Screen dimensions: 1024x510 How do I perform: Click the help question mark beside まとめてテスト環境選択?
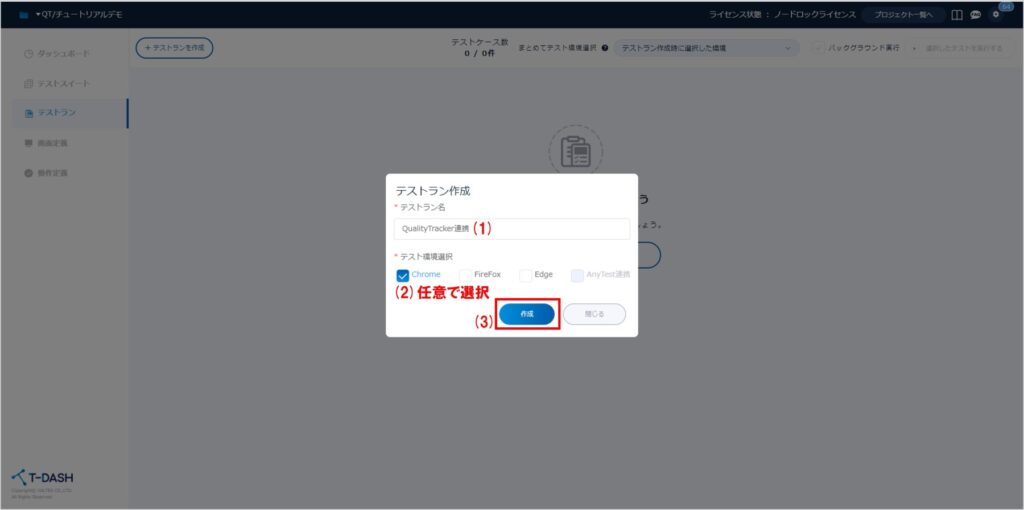pos(605,48)
